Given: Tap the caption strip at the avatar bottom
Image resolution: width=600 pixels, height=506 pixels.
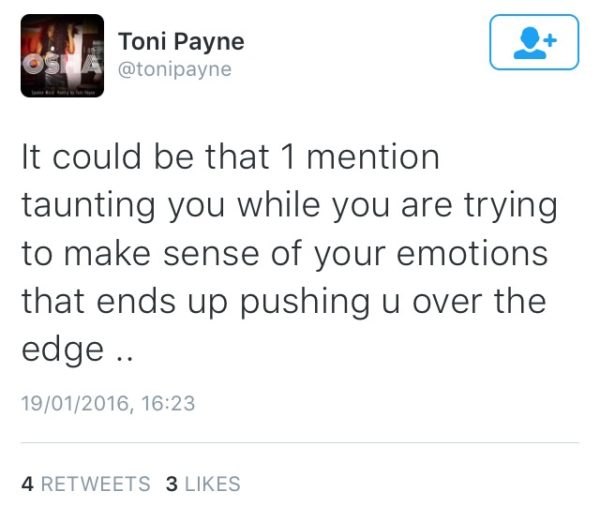Looking at the screenshot, I should 62,93.
